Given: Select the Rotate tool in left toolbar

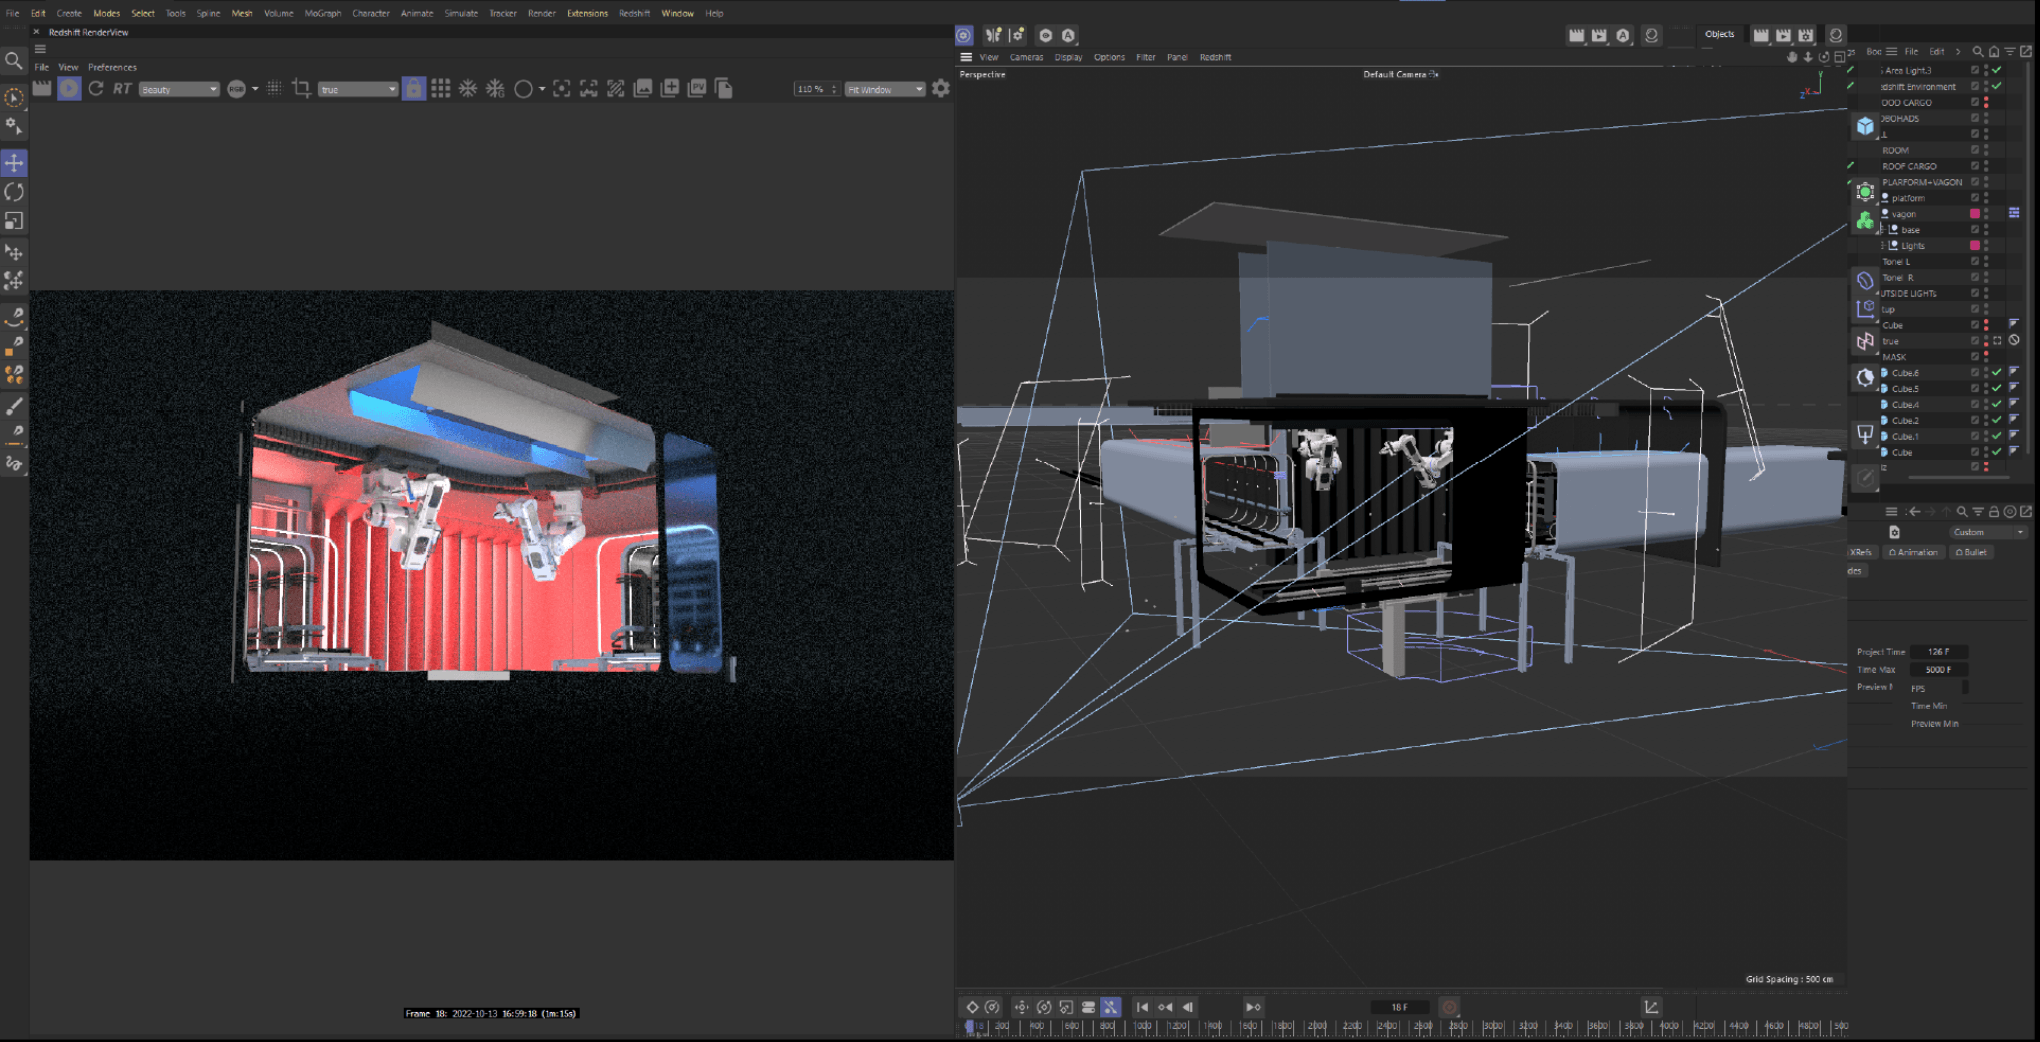Looking at the screenshot, I should [14, 192].
